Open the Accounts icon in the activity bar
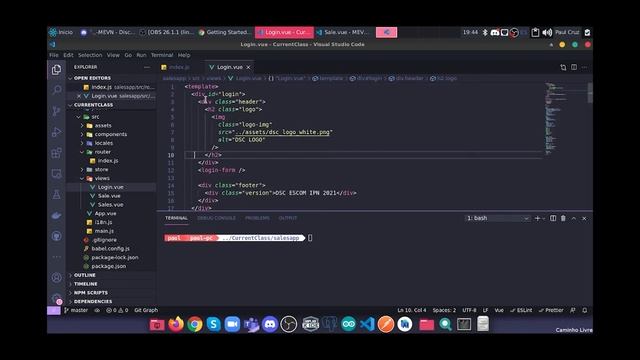 point(56,278)
